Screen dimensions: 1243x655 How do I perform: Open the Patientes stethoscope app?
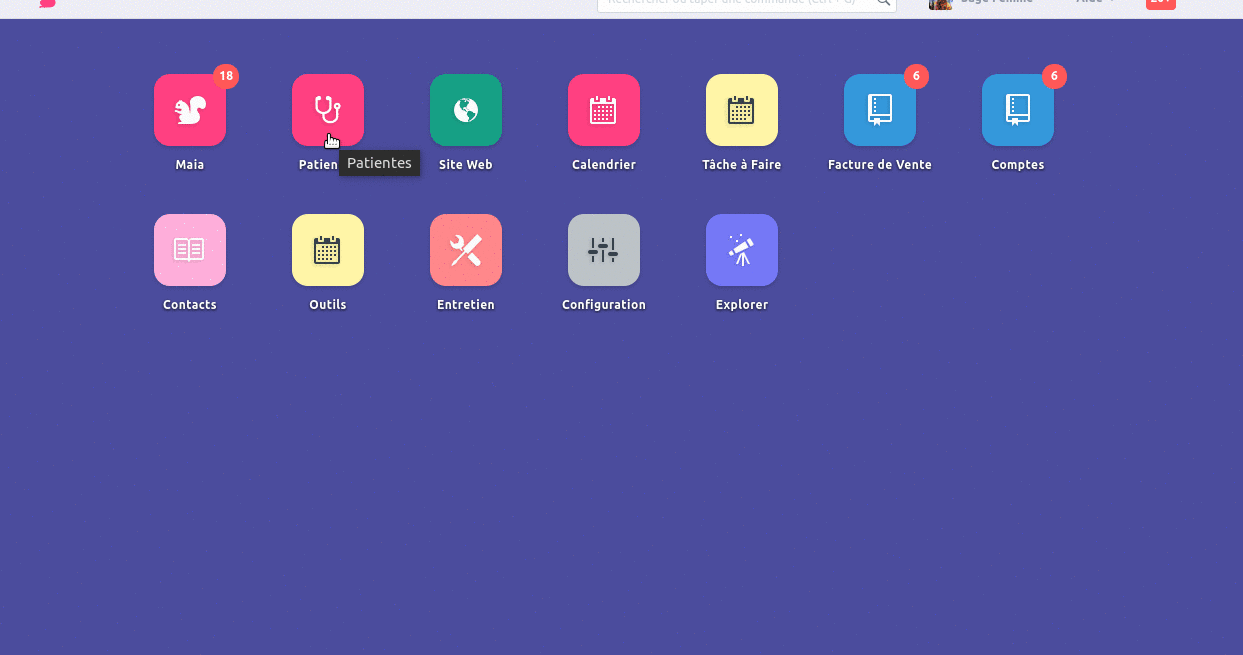[328, 110]
